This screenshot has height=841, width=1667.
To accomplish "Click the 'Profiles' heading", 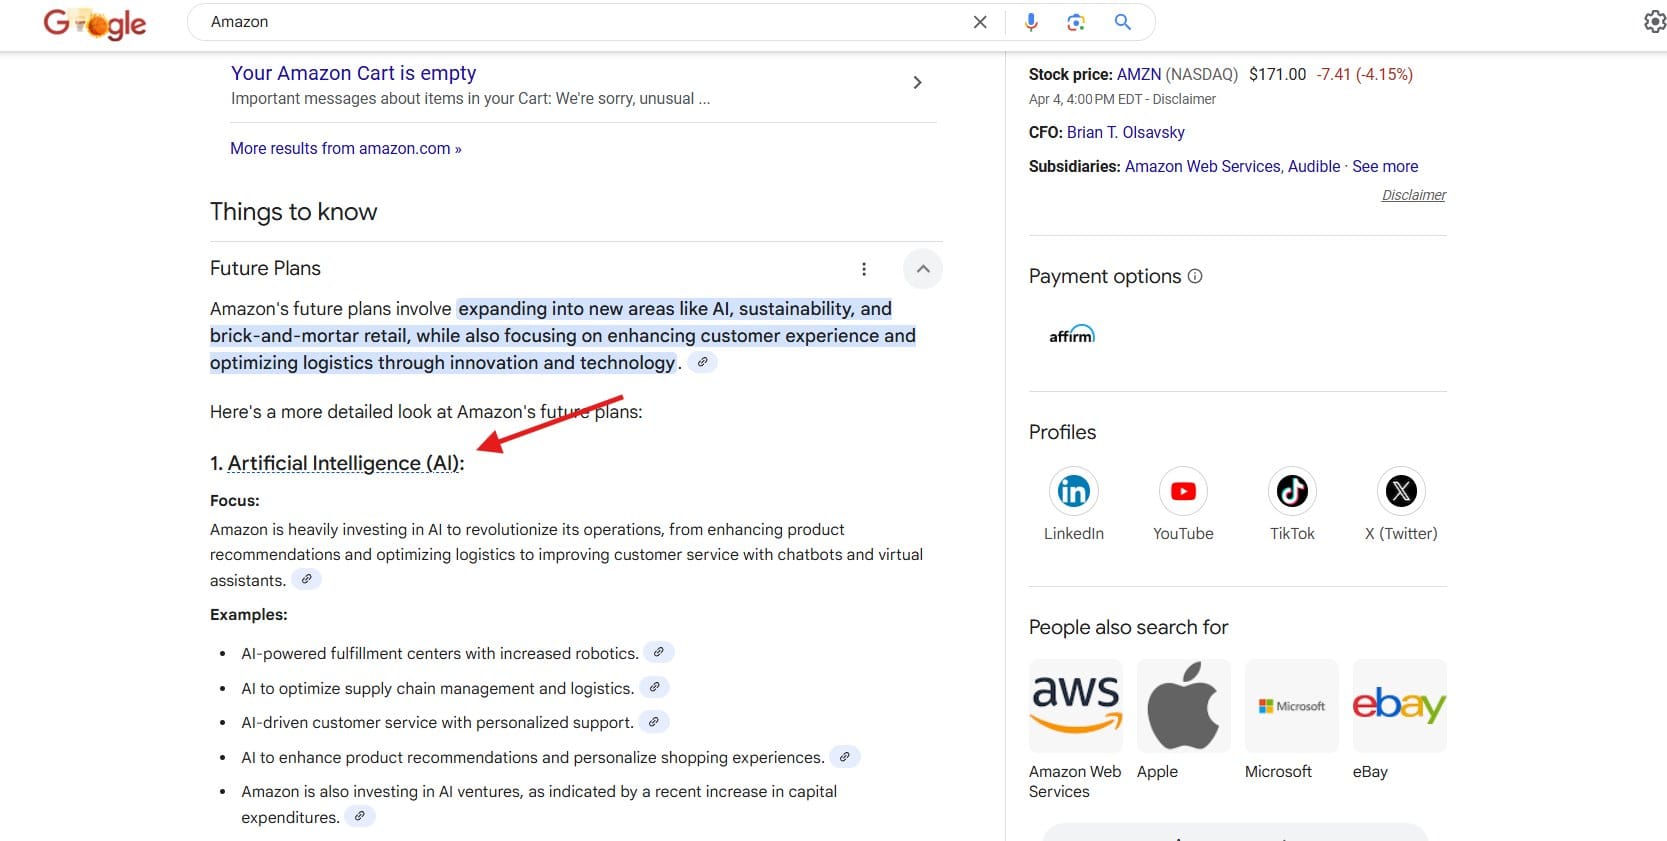I will (x=1062, y=432).
